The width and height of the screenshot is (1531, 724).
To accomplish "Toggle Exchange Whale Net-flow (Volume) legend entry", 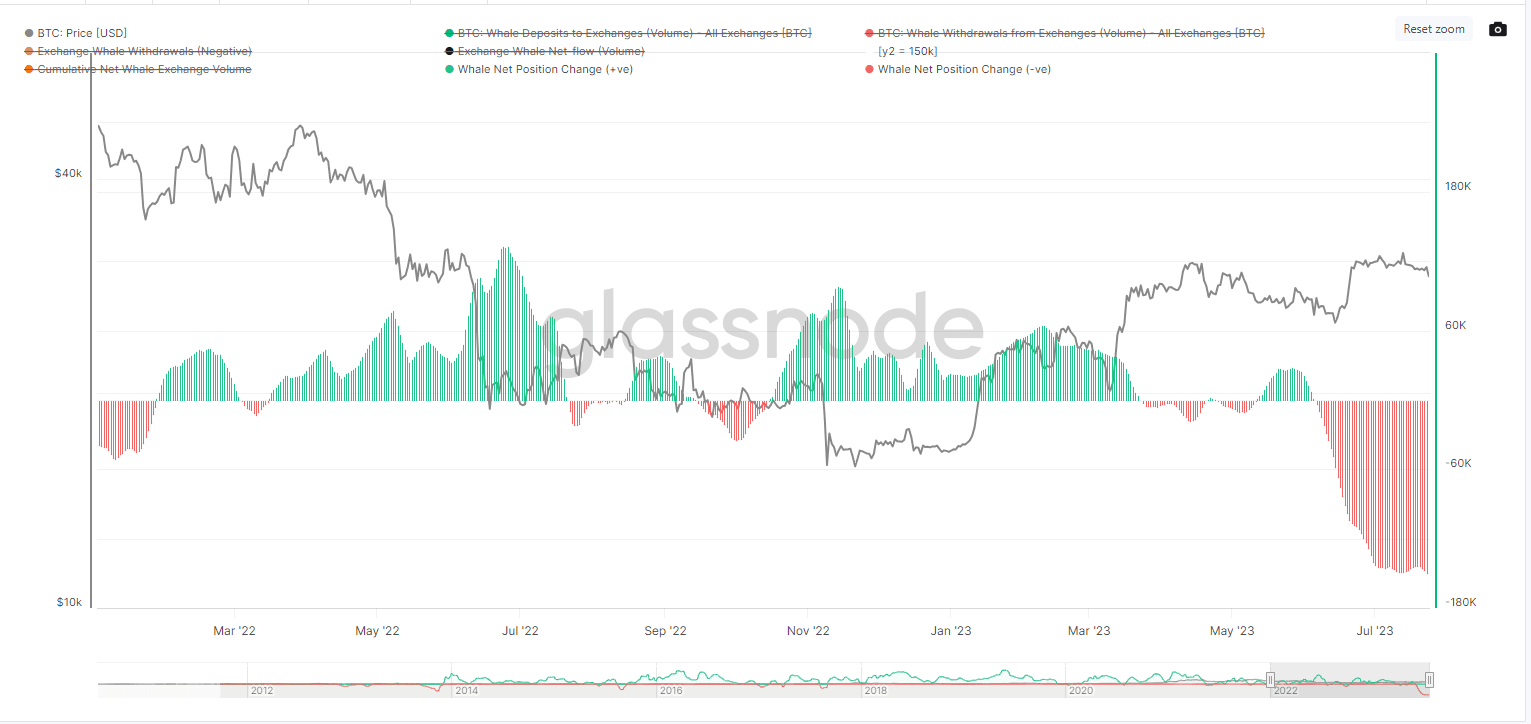I will tap(544, 51).
